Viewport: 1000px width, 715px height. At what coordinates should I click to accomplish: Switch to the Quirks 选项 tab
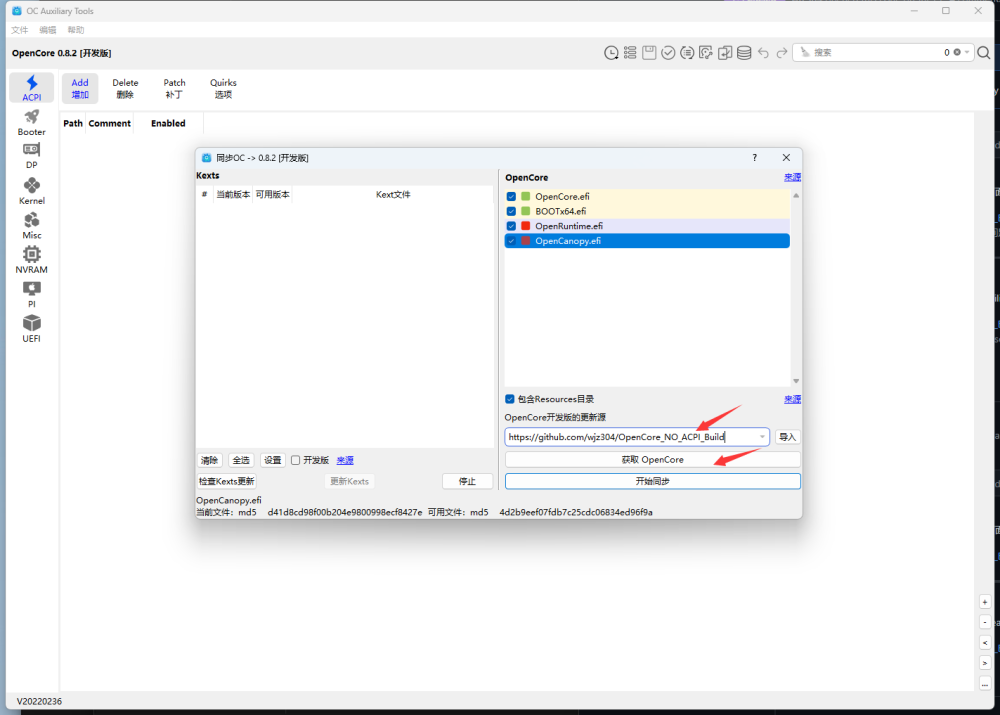[223, 88]
